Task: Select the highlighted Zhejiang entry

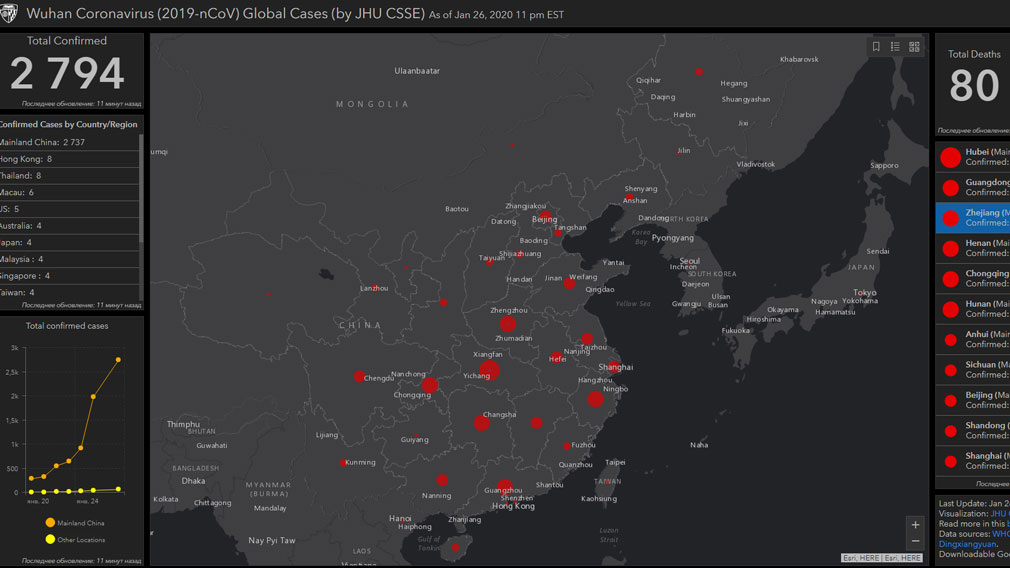Action: (x=973, y=218)
